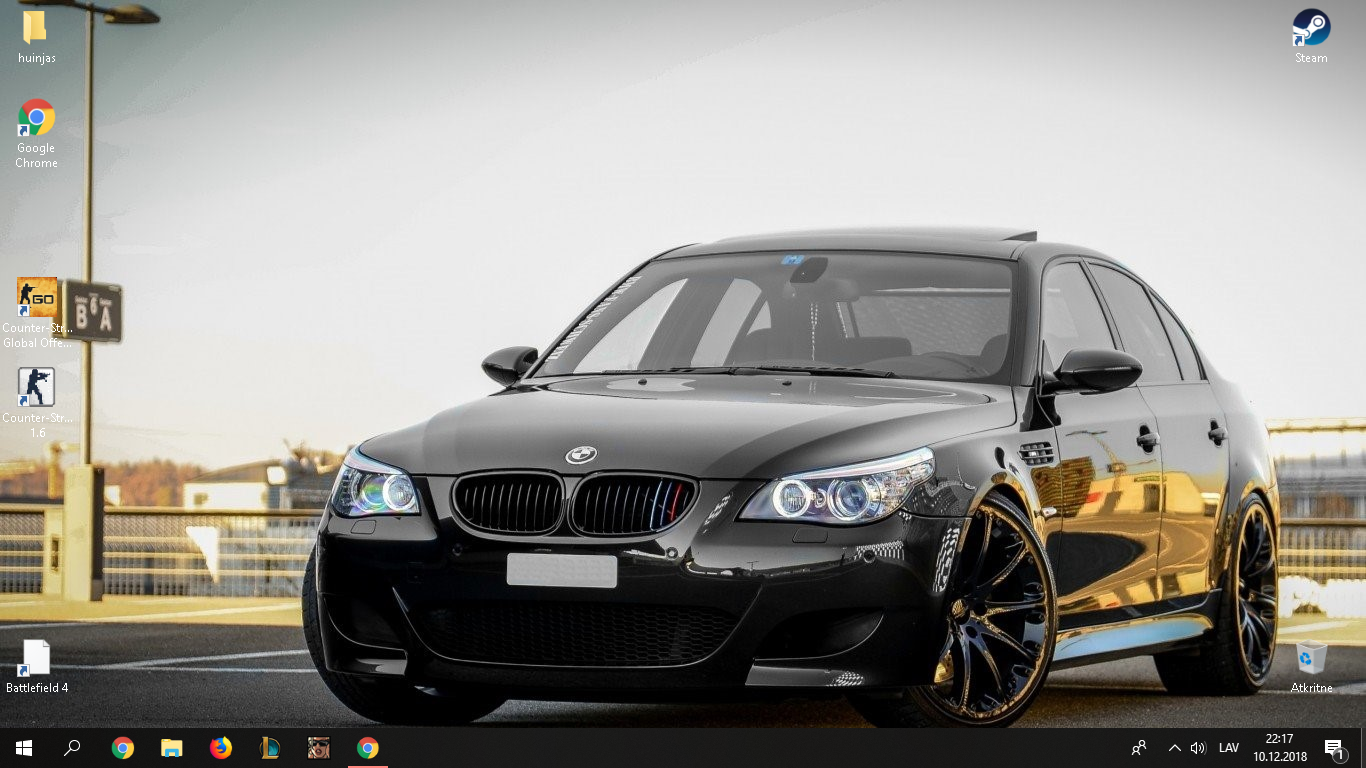Select the Steam desktop shortcut
1366x768 pixels.
tap(1311, 37)
